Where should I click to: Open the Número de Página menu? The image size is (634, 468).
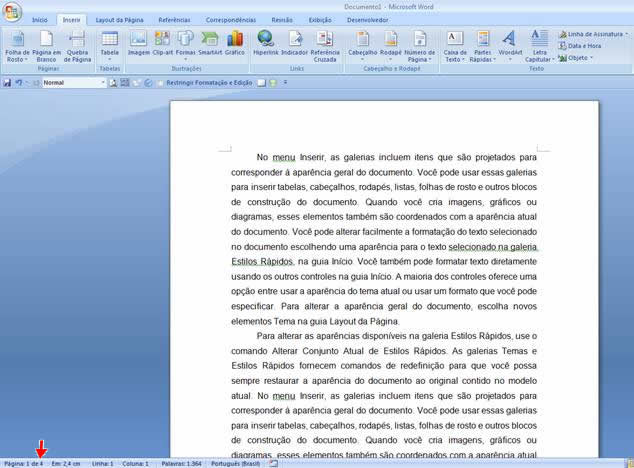click(420, 47)
